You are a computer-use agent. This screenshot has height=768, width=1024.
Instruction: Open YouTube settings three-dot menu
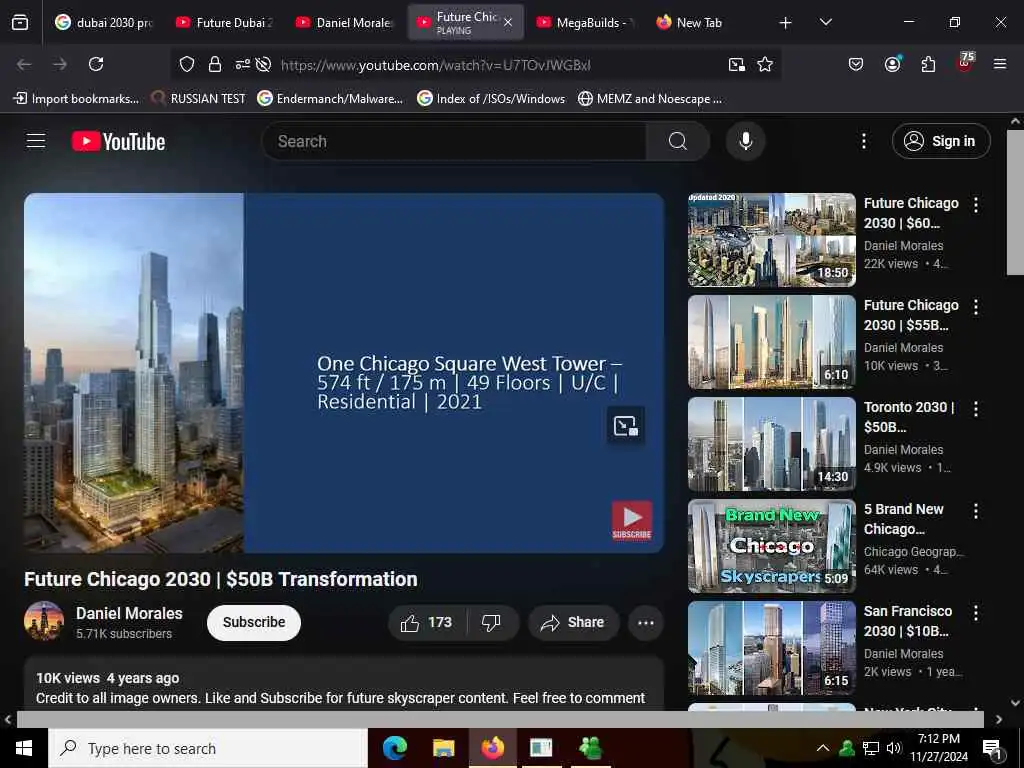tap(863, 141)
